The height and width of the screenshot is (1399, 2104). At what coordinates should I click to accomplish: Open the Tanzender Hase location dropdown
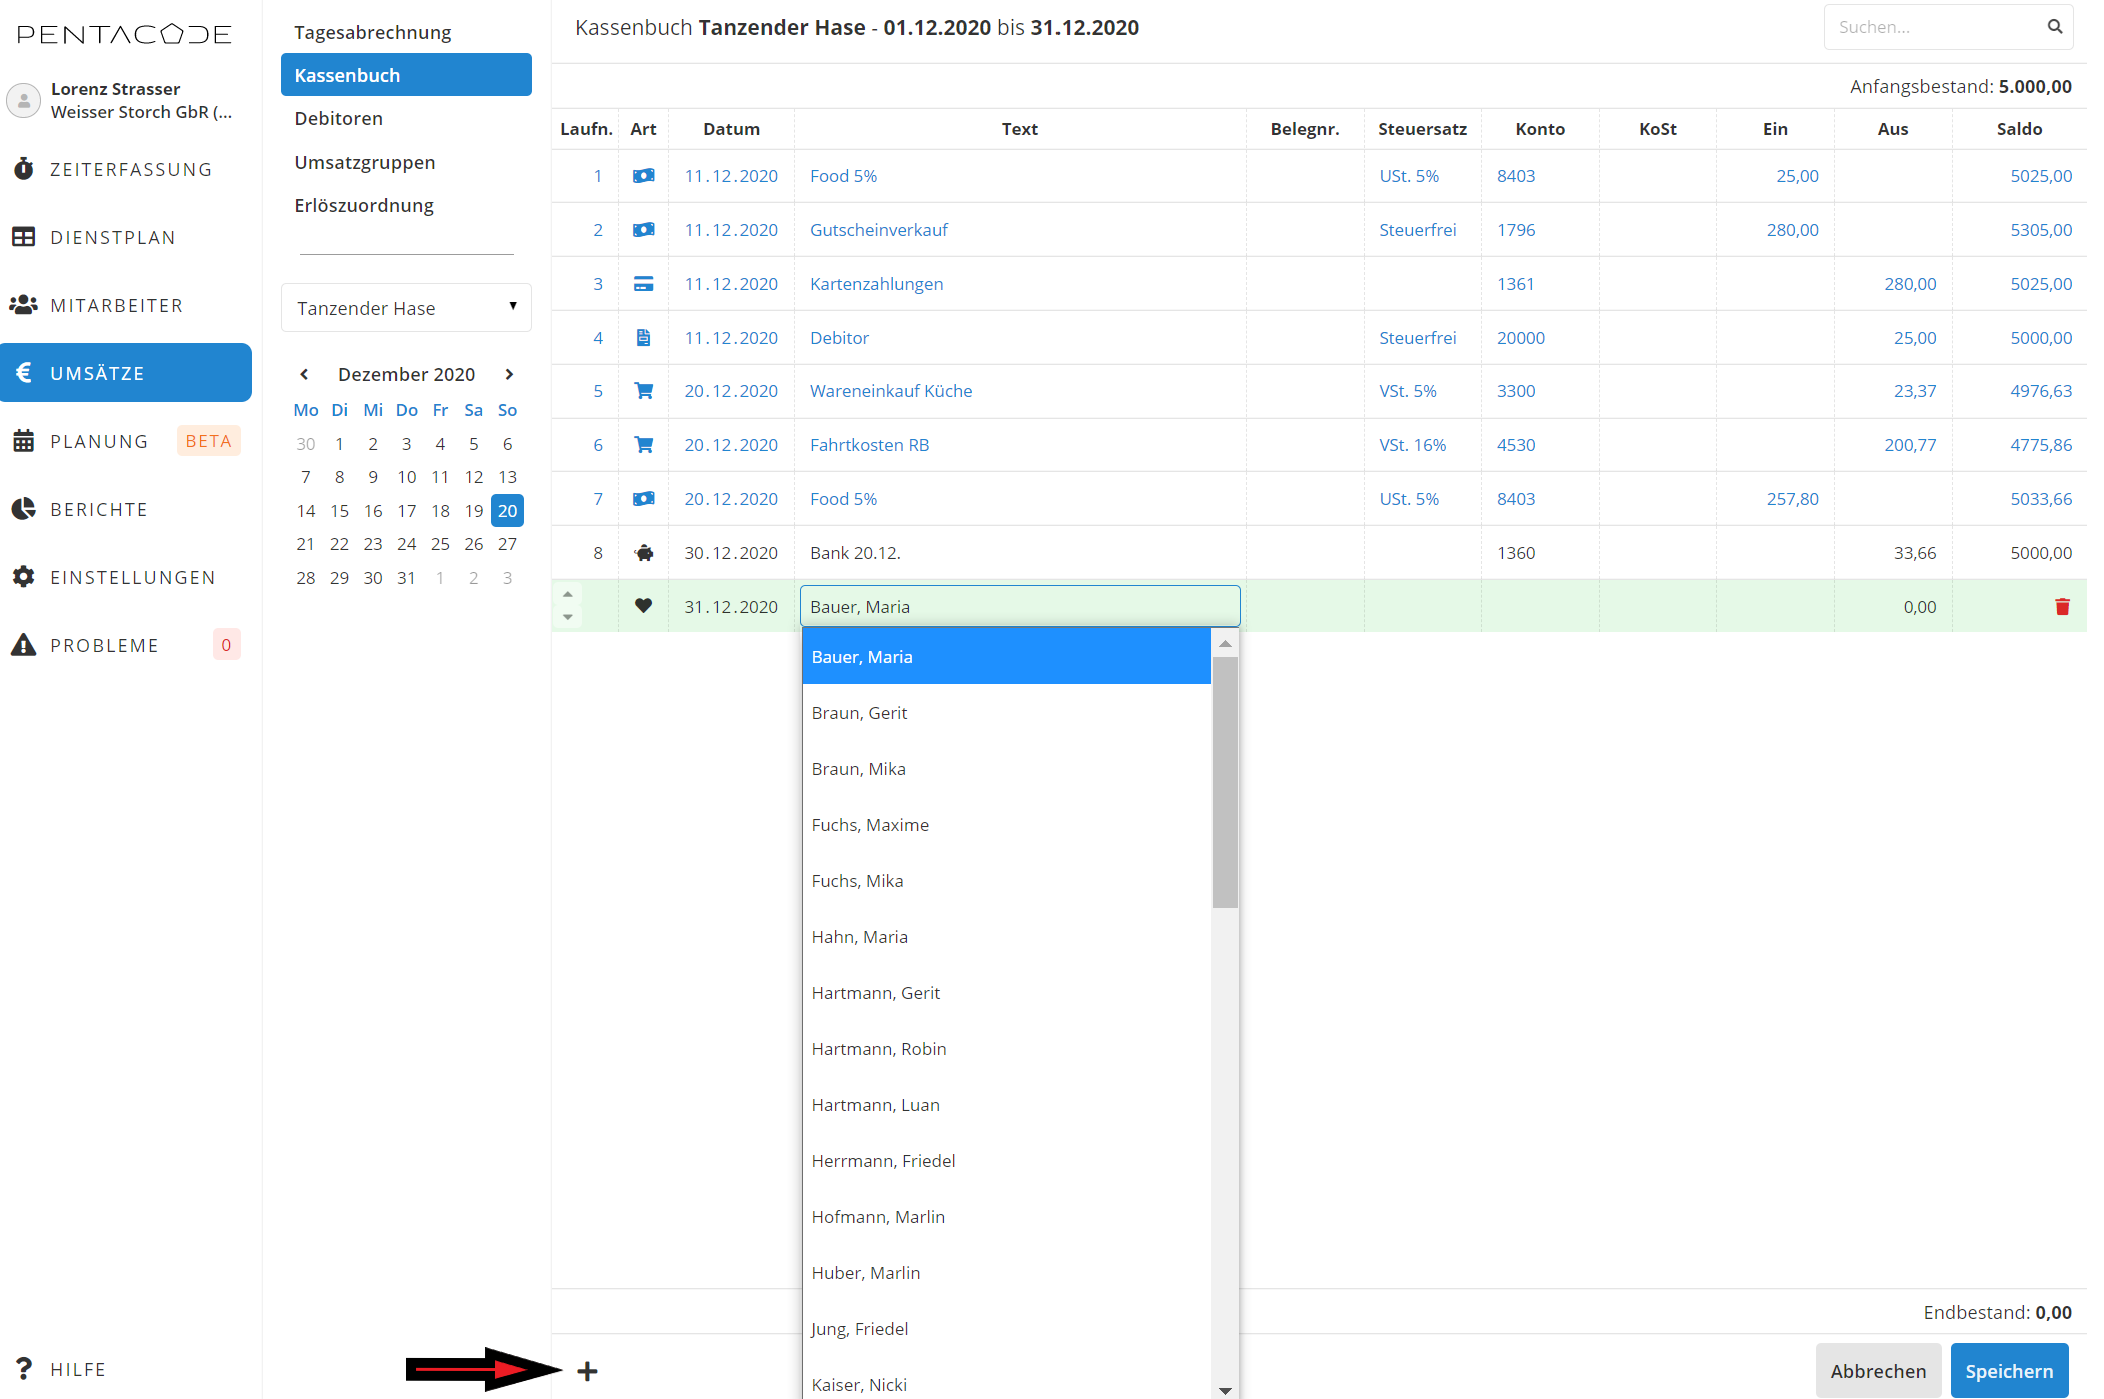click(406, 308)
